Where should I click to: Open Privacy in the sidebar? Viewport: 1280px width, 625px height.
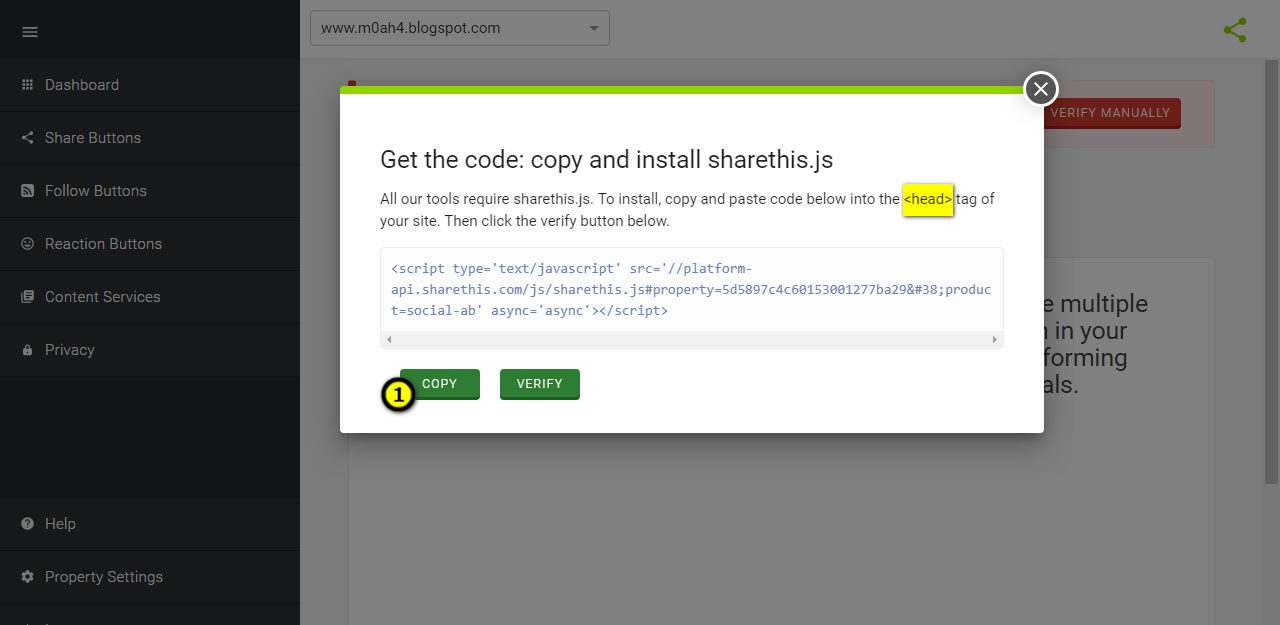click(x=150, y=350)
